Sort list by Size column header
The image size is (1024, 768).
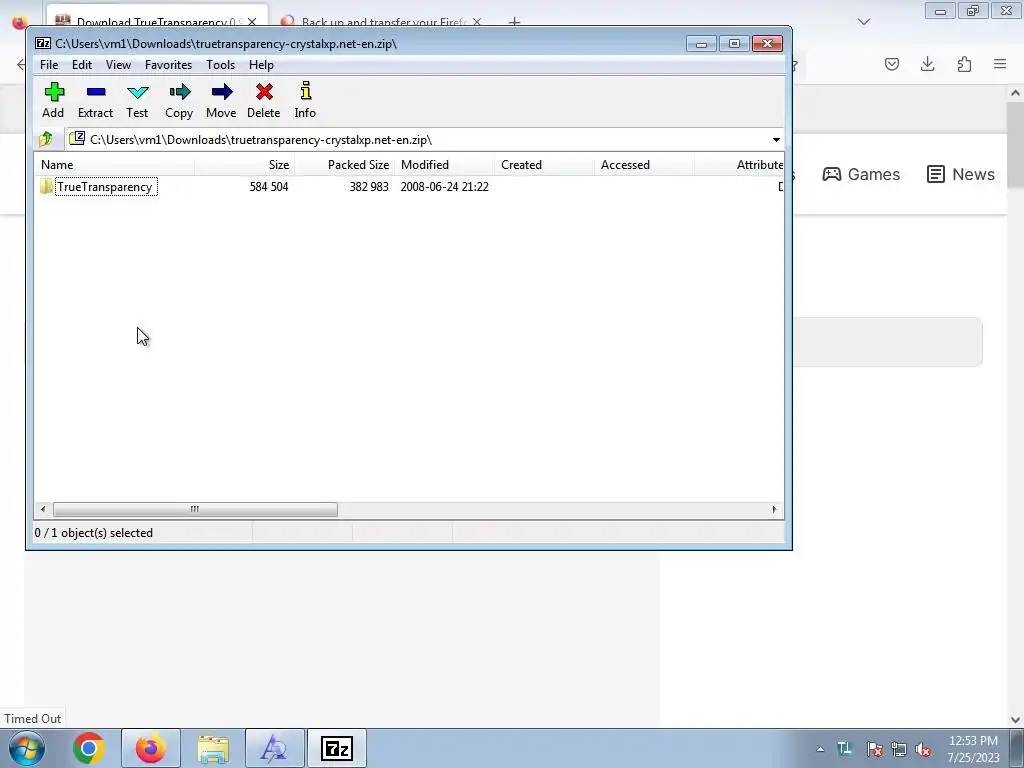[244, 165]
